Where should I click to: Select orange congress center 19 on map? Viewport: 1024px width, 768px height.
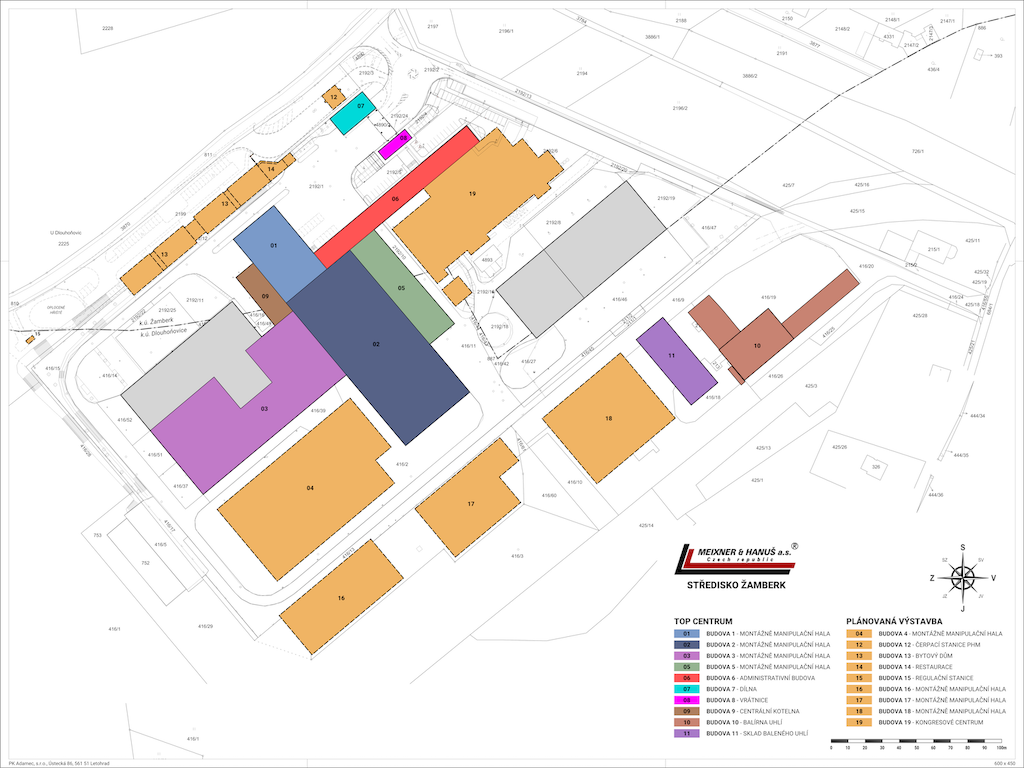point(472,195)
